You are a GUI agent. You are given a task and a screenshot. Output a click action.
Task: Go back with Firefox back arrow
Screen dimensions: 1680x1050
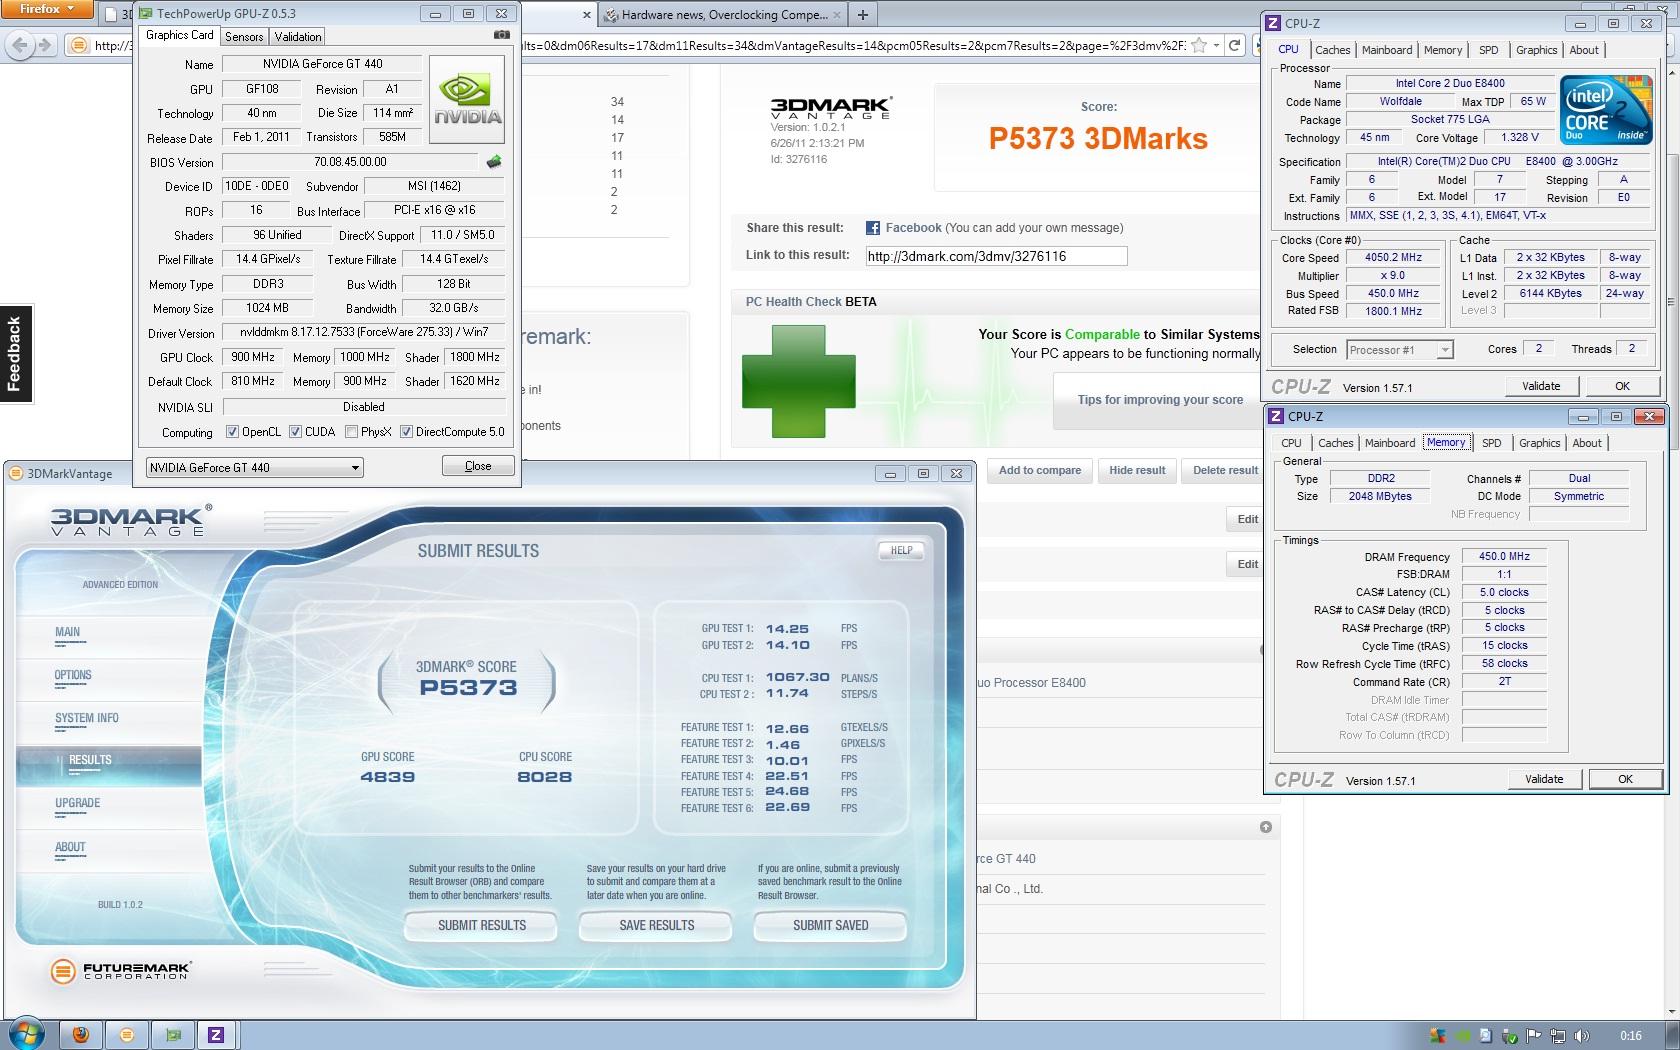click(19, 45)
